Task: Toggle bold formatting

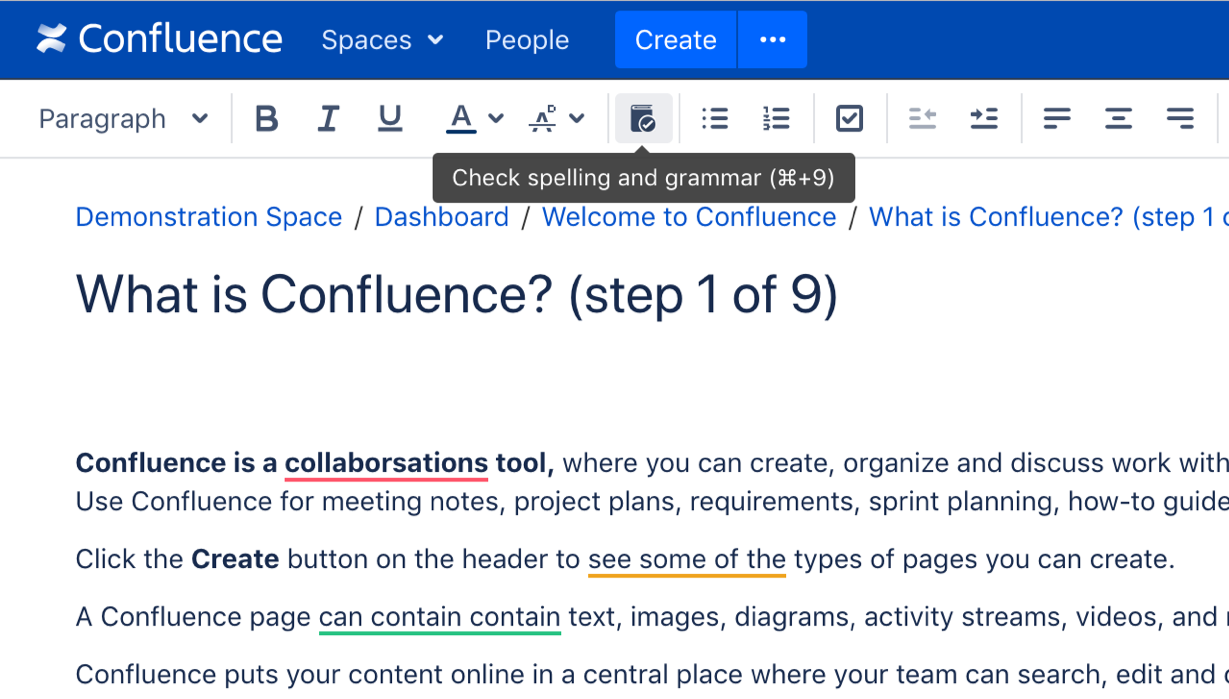Action: (x=266, y=119)
